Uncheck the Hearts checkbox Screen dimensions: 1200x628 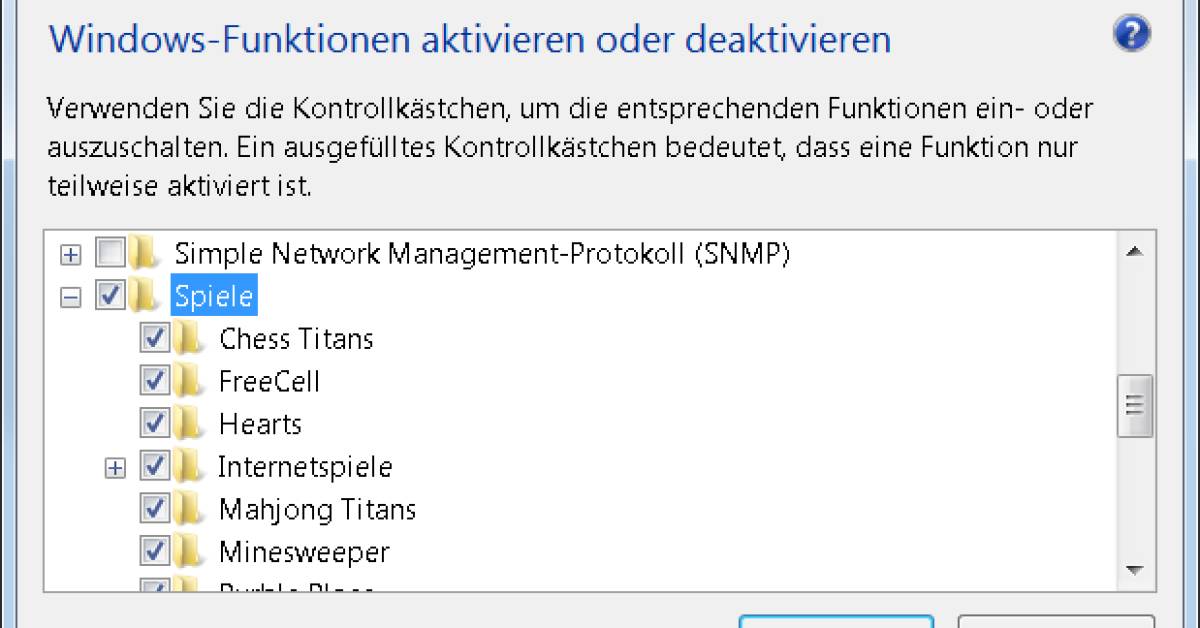click(153, 423)
